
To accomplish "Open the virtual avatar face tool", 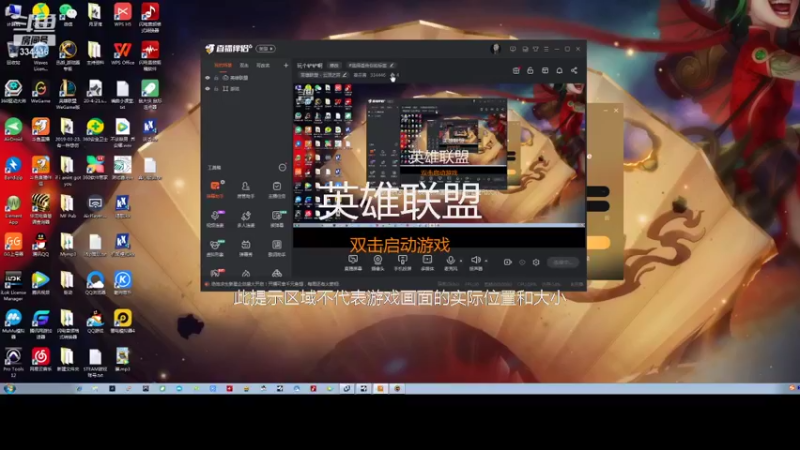I will [x=215, y=247].
